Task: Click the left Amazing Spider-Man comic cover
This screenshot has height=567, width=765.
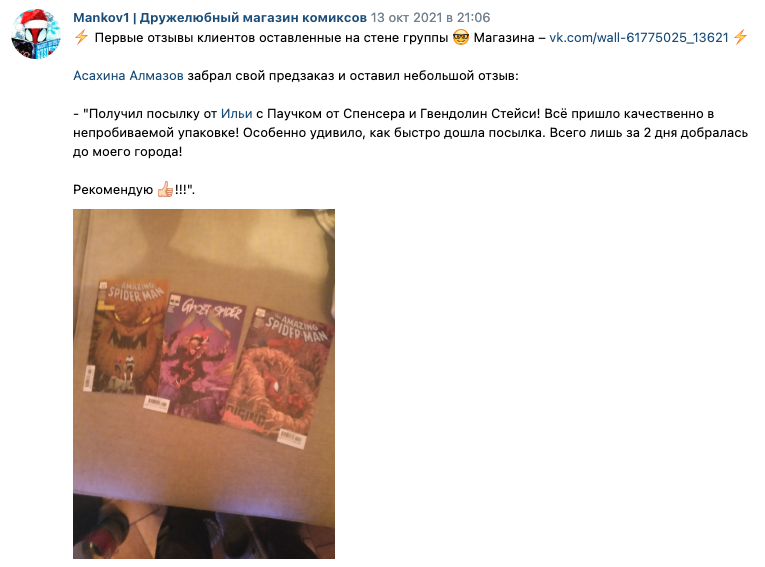Action: 128,336
